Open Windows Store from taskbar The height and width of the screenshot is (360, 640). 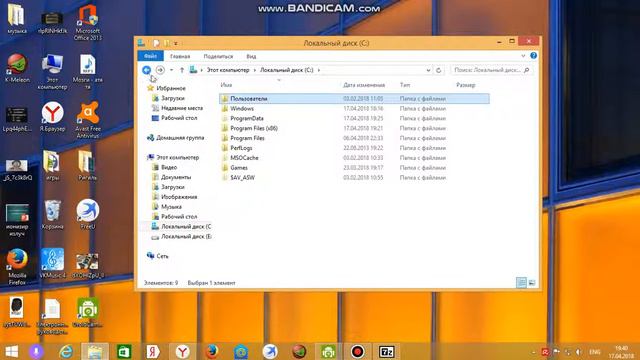coord(124,351)
